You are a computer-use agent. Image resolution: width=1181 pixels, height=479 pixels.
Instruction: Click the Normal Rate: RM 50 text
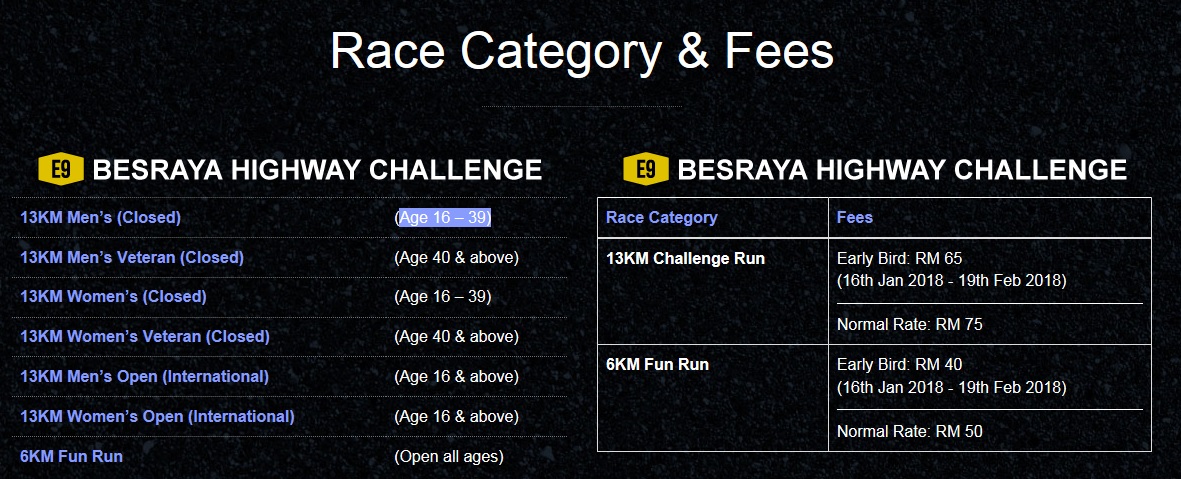910,432
